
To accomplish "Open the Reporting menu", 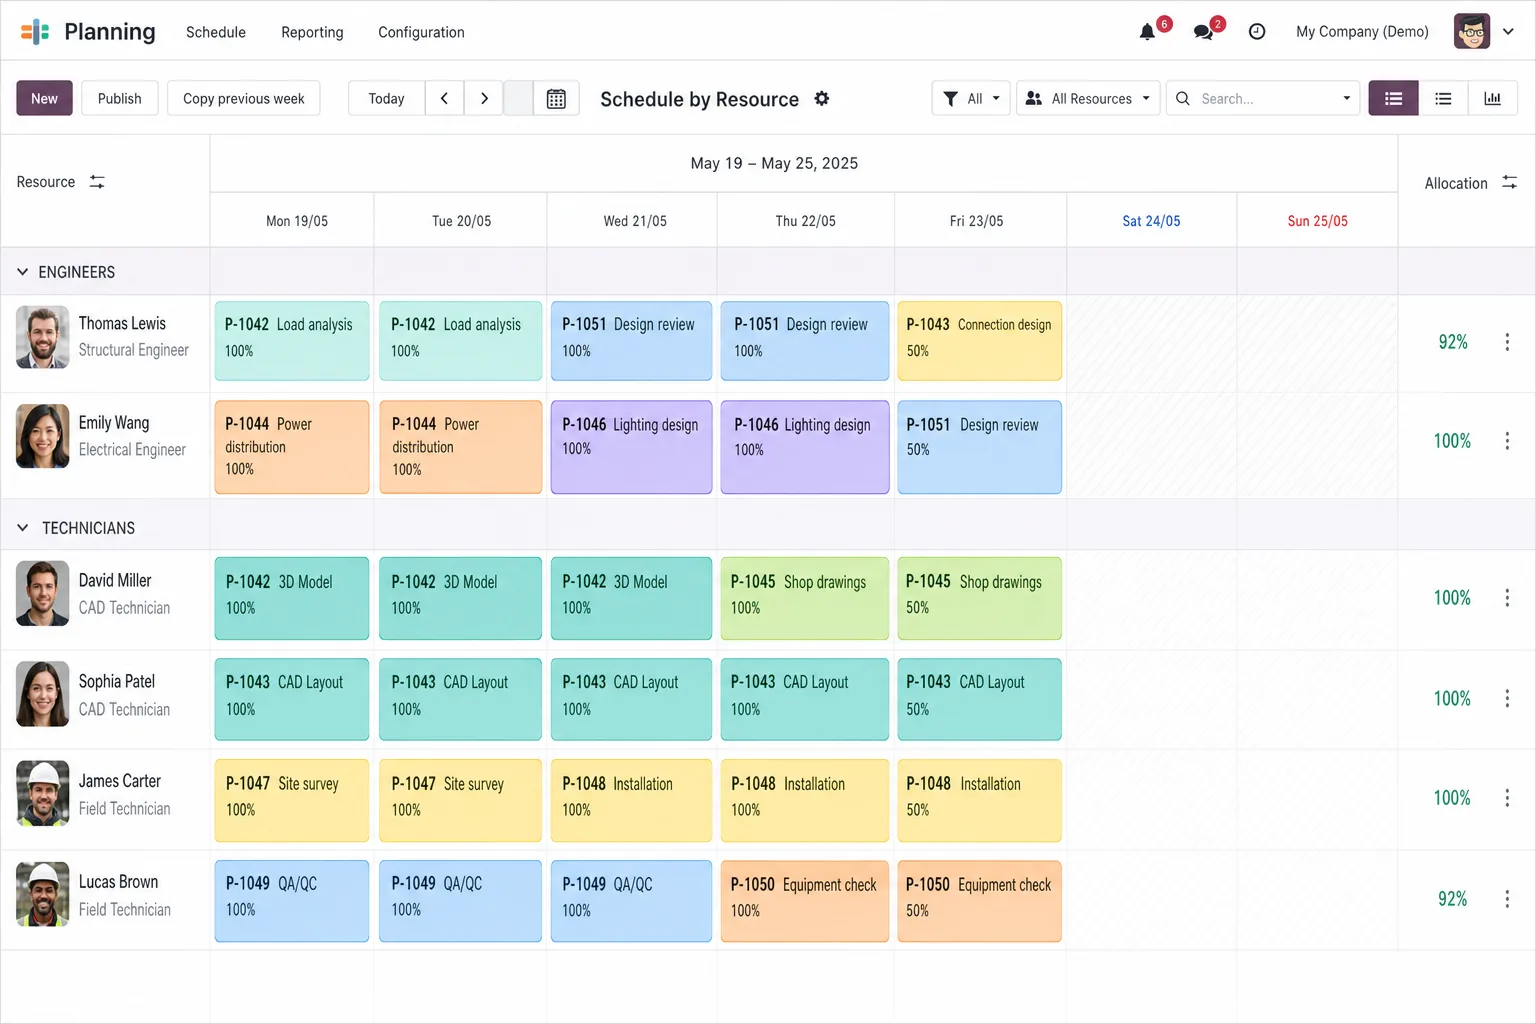I will point(312,32).
